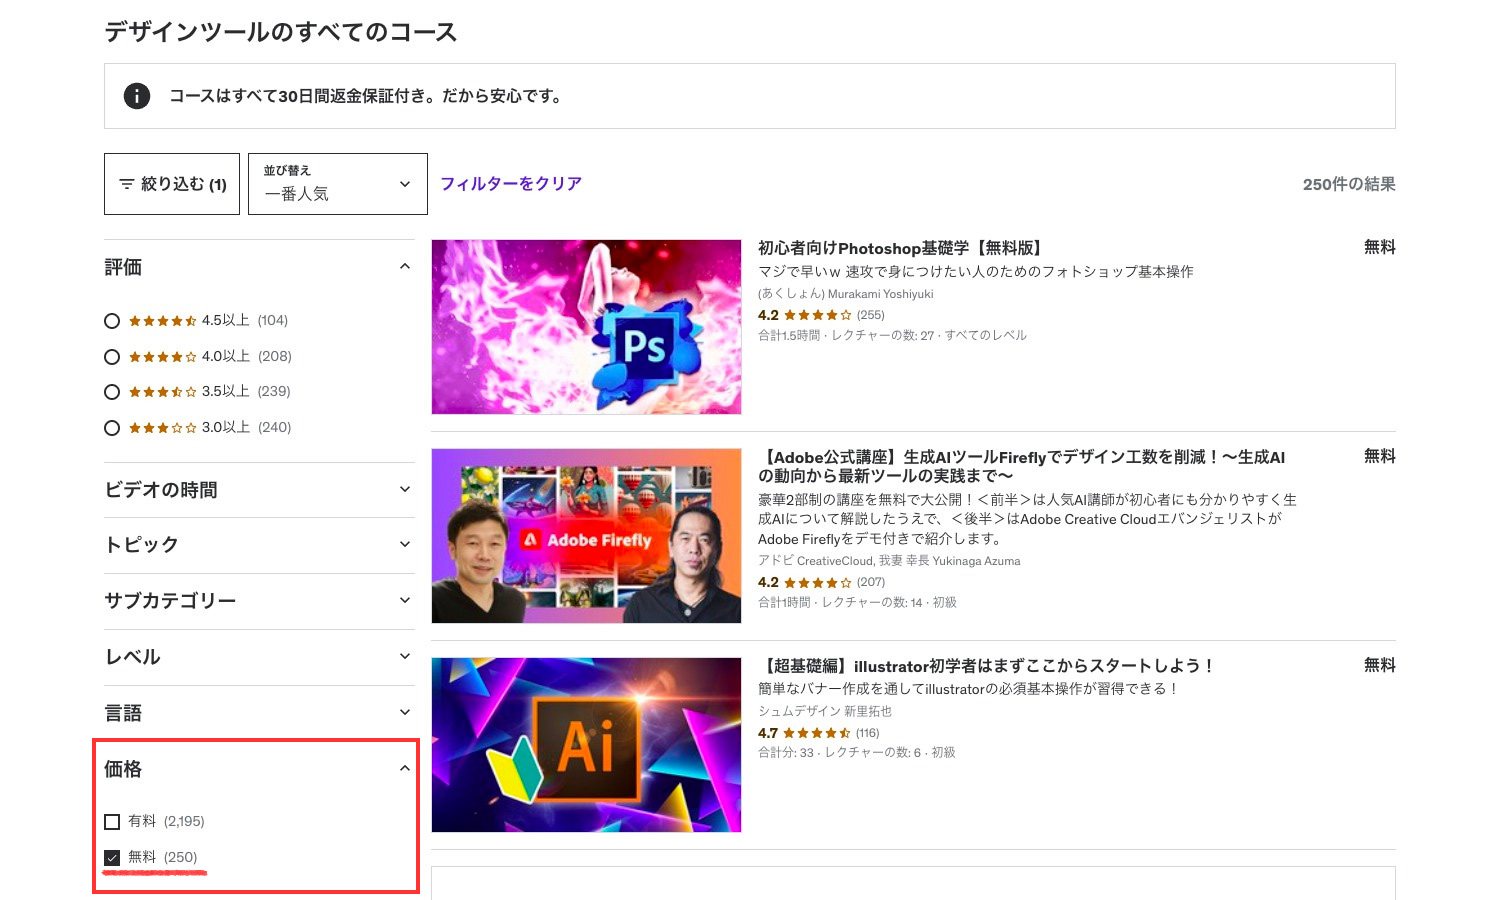1500x900 pixels.
Task: Open the 絞り込む (1) filter button
Action: [x=172, y=184]
